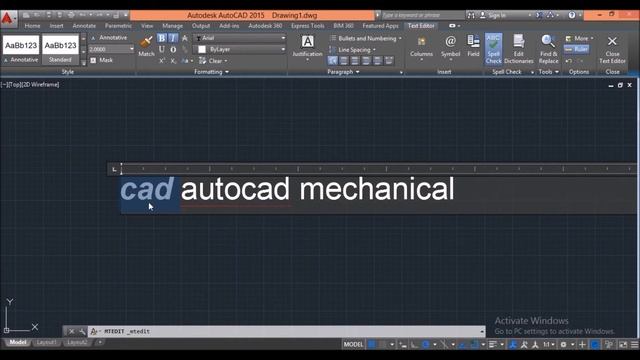
Task: Select the fifth paragraph alignment button
Action: [x=378, y=61]
